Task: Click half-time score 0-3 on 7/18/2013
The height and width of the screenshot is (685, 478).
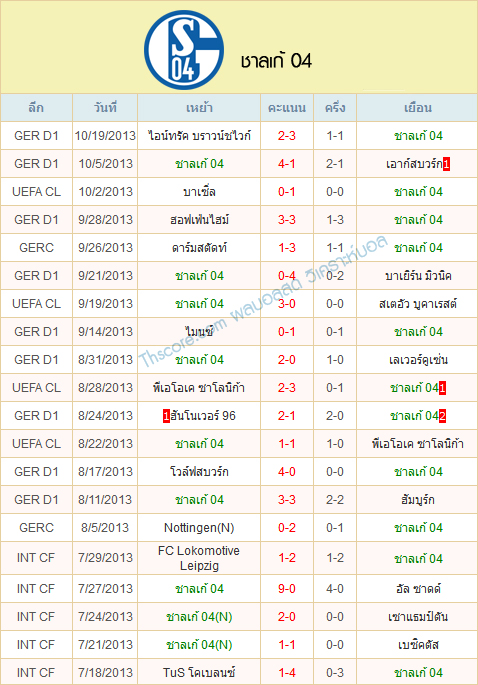Action: click(x=335, y=672)
